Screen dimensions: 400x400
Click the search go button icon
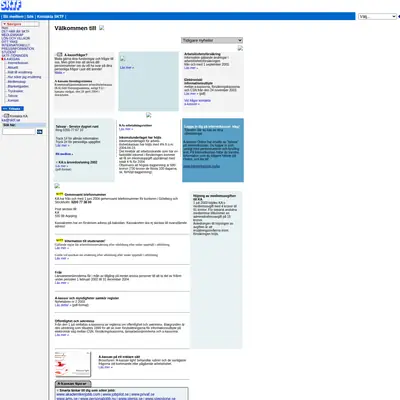(x=40, y=132)
